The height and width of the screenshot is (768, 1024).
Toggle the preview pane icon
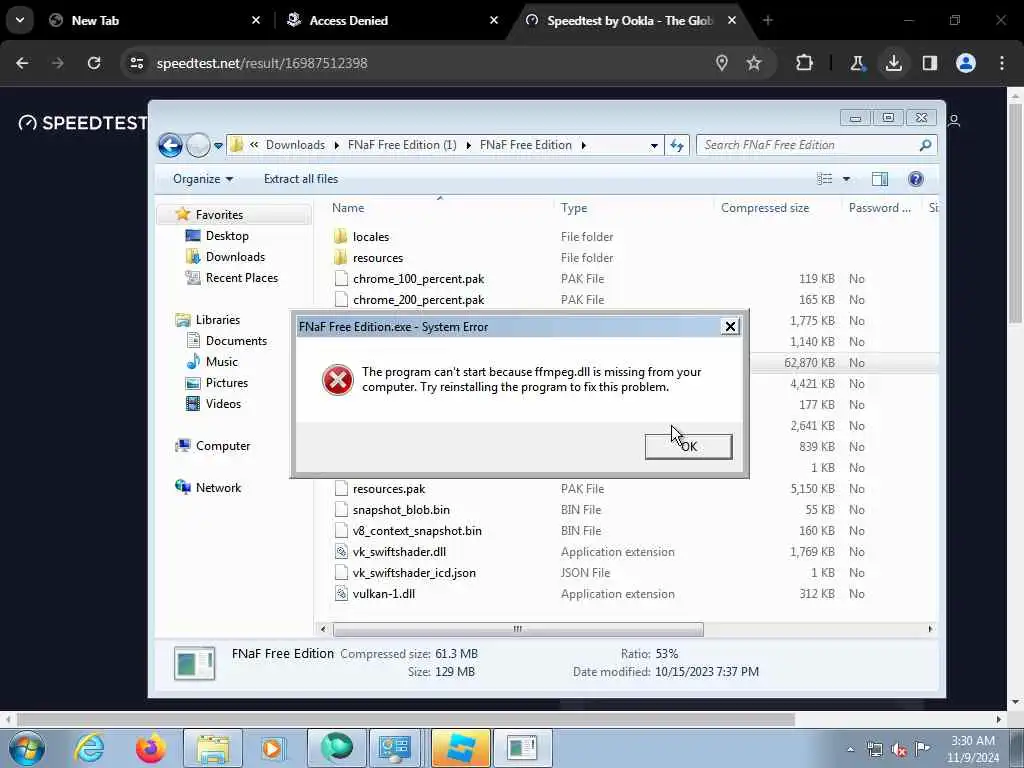point(880,179)
